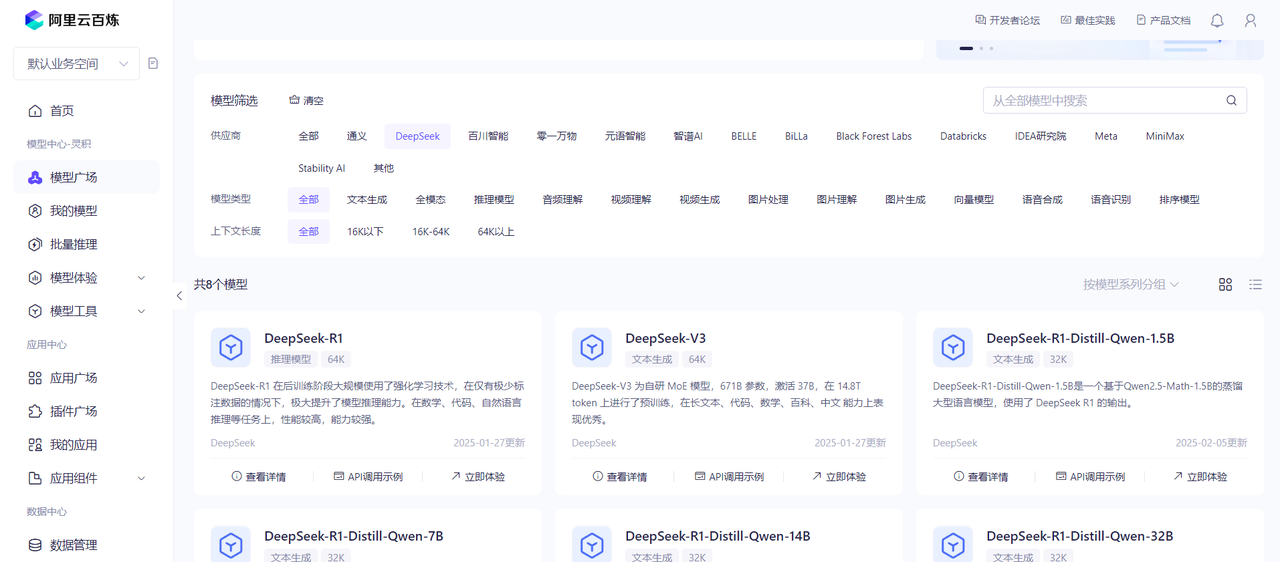This screenshot has height=562, width=1280.
Task: Click the 清空 clear filter icon
Action: [x=294, y=101]
